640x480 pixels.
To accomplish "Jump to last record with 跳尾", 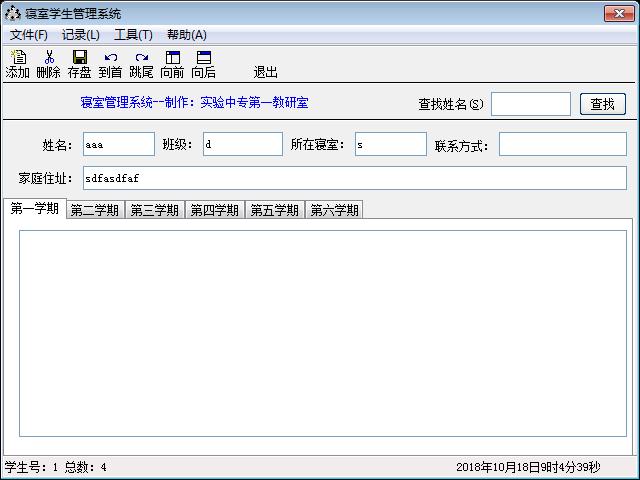I will coord(141,64).
